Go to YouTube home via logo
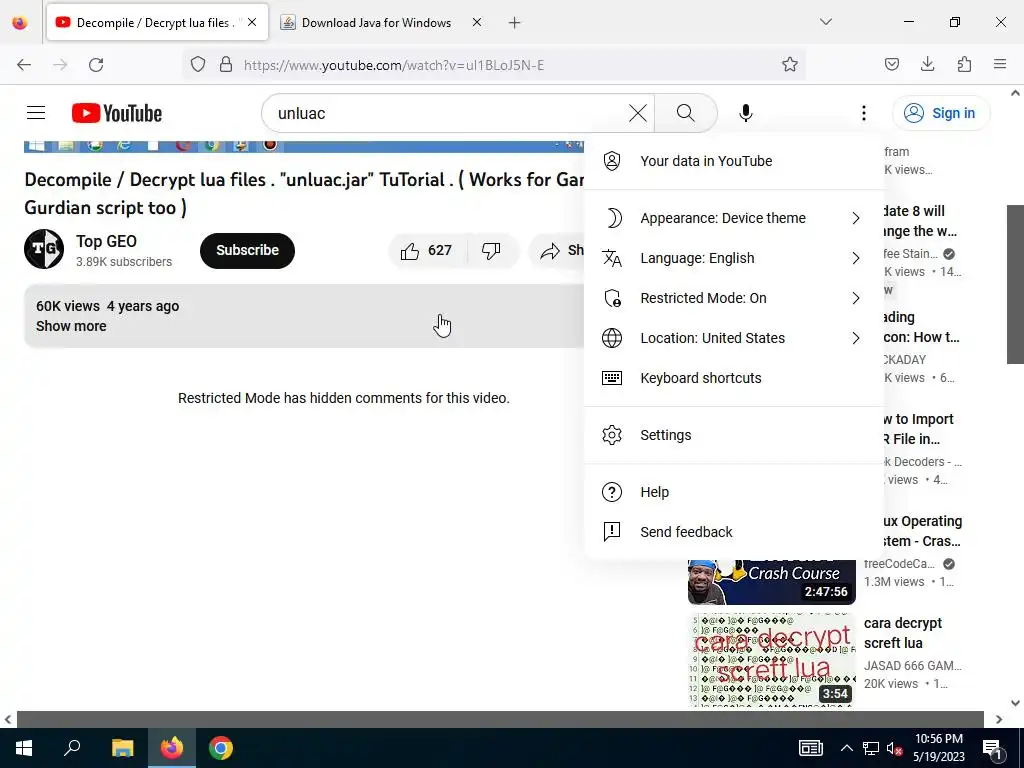The image size is (1024, 768). (117, 113)
